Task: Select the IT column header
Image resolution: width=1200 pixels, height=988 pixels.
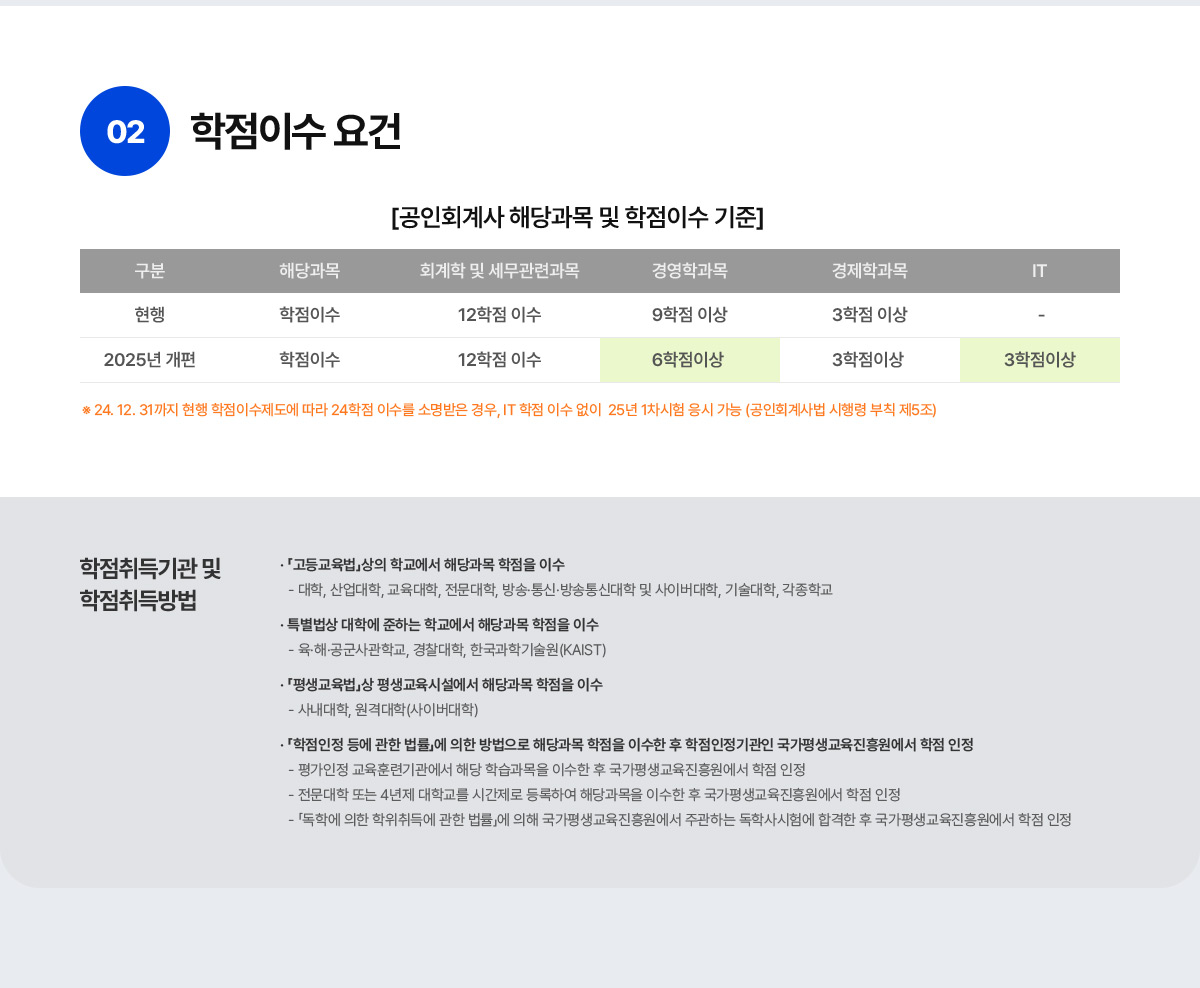Action: pyautogui.click(x=1039, y=271)
